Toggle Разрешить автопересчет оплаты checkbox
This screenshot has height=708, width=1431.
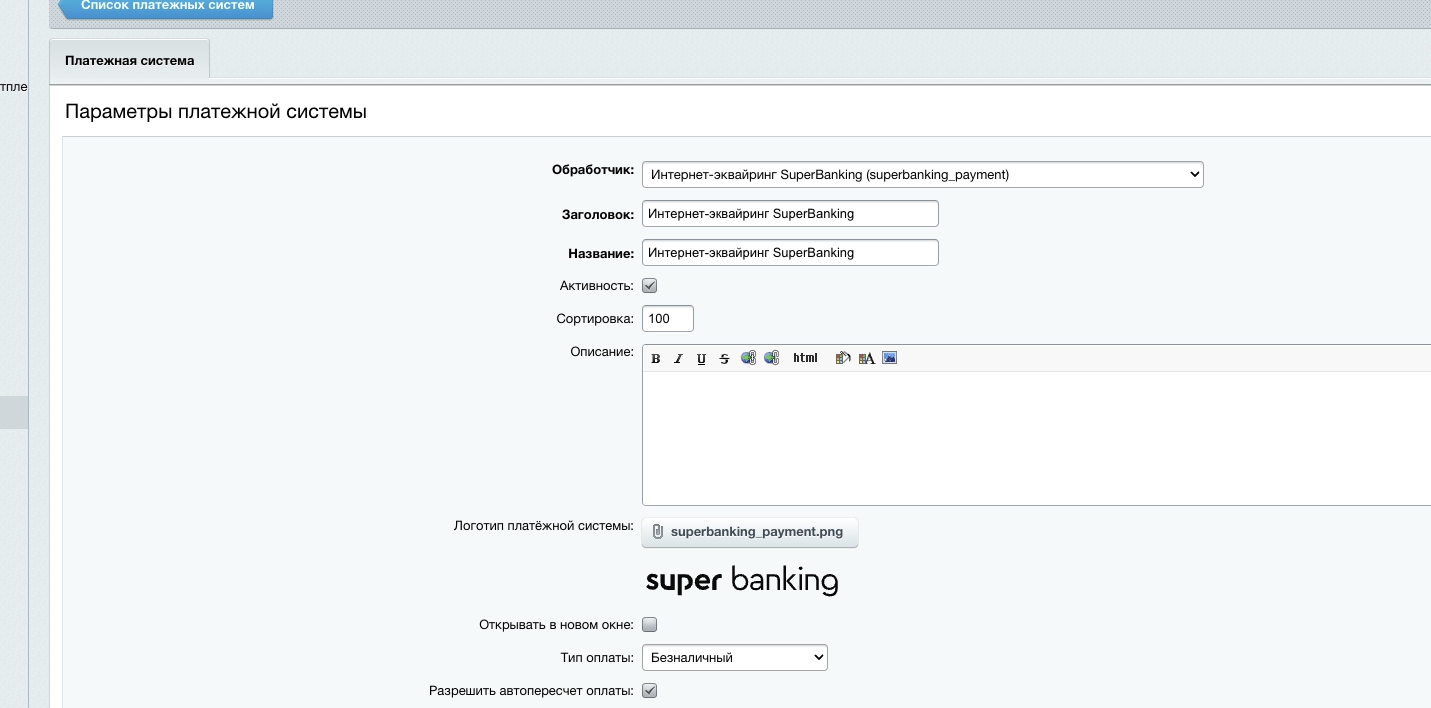(650, 691)
